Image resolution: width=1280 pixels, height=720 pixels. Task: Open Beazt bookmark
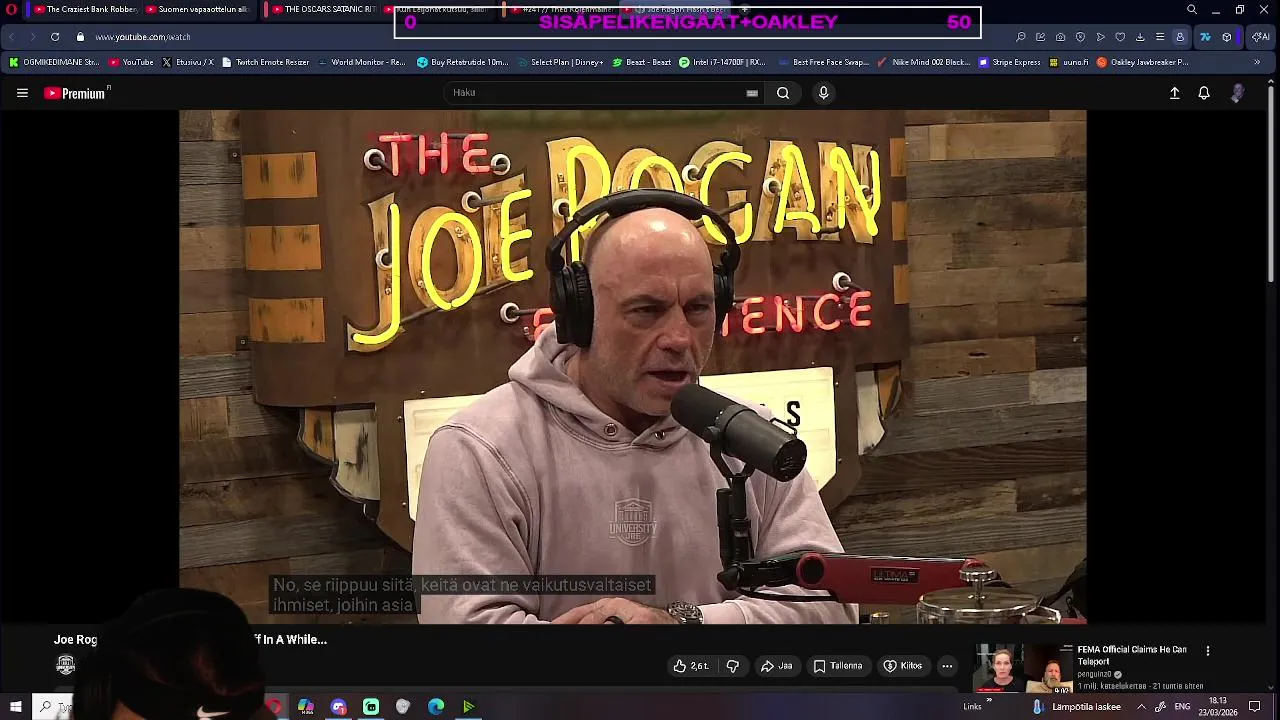(641, 62)
